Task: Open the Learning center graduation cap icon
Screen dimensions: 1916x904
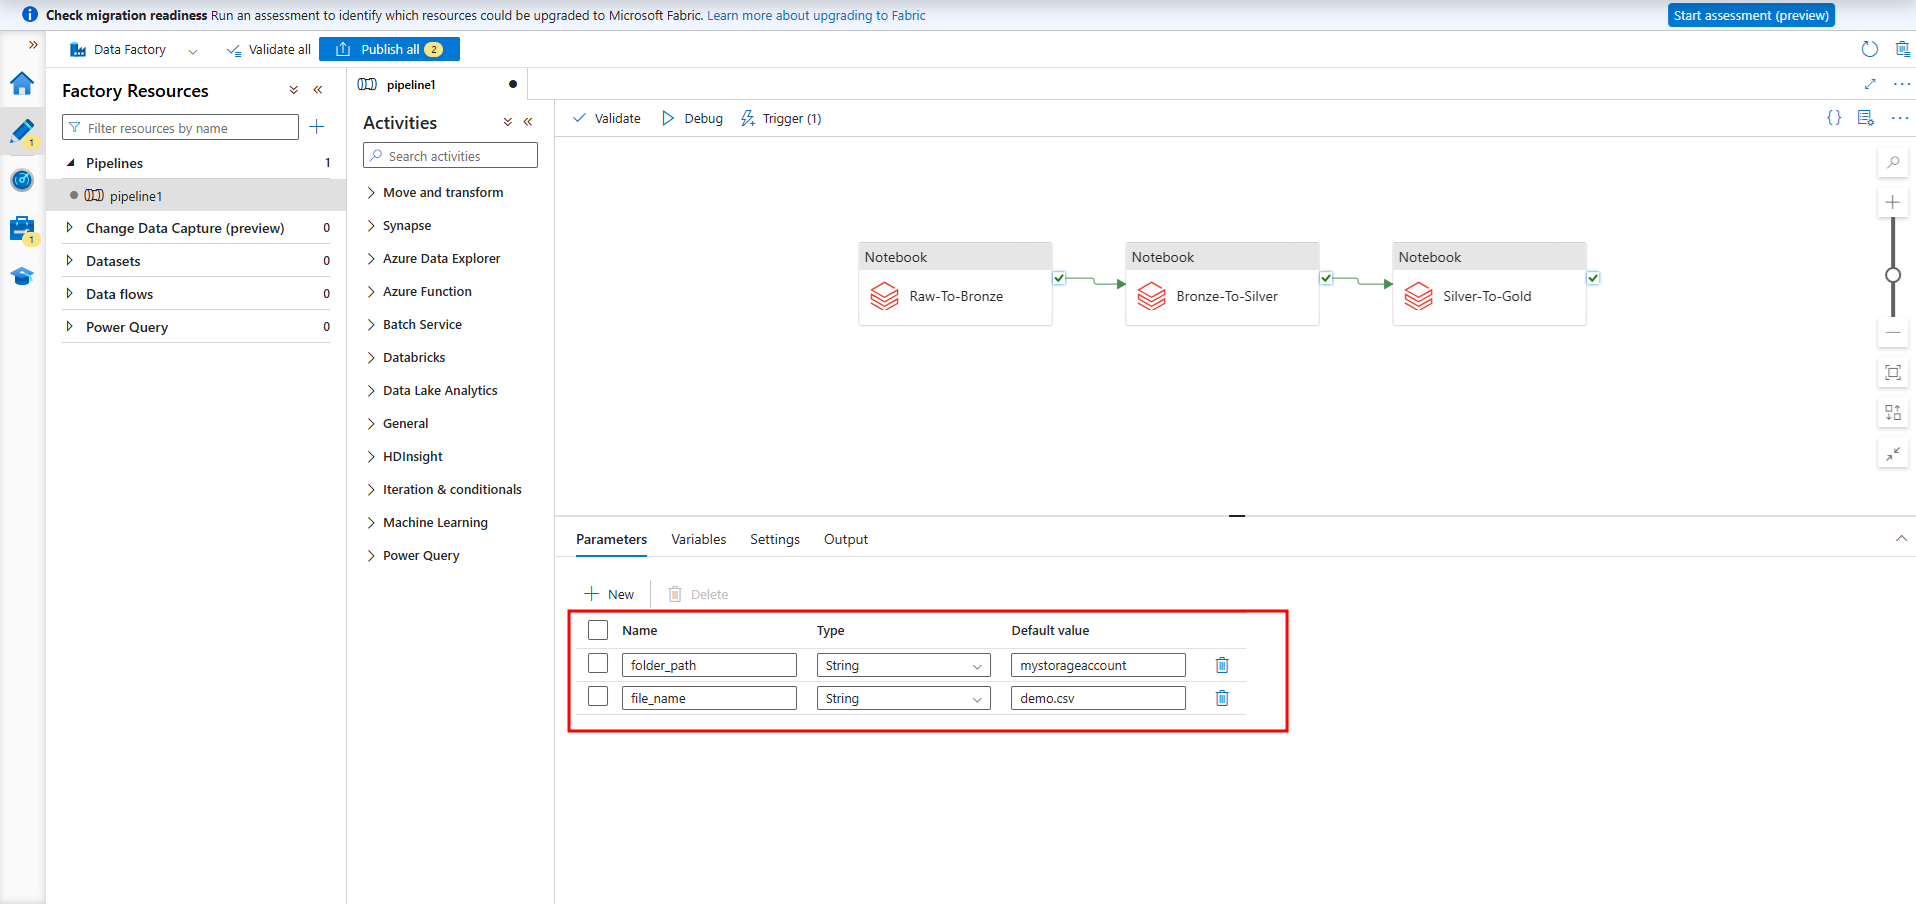Action: [22, 277]
